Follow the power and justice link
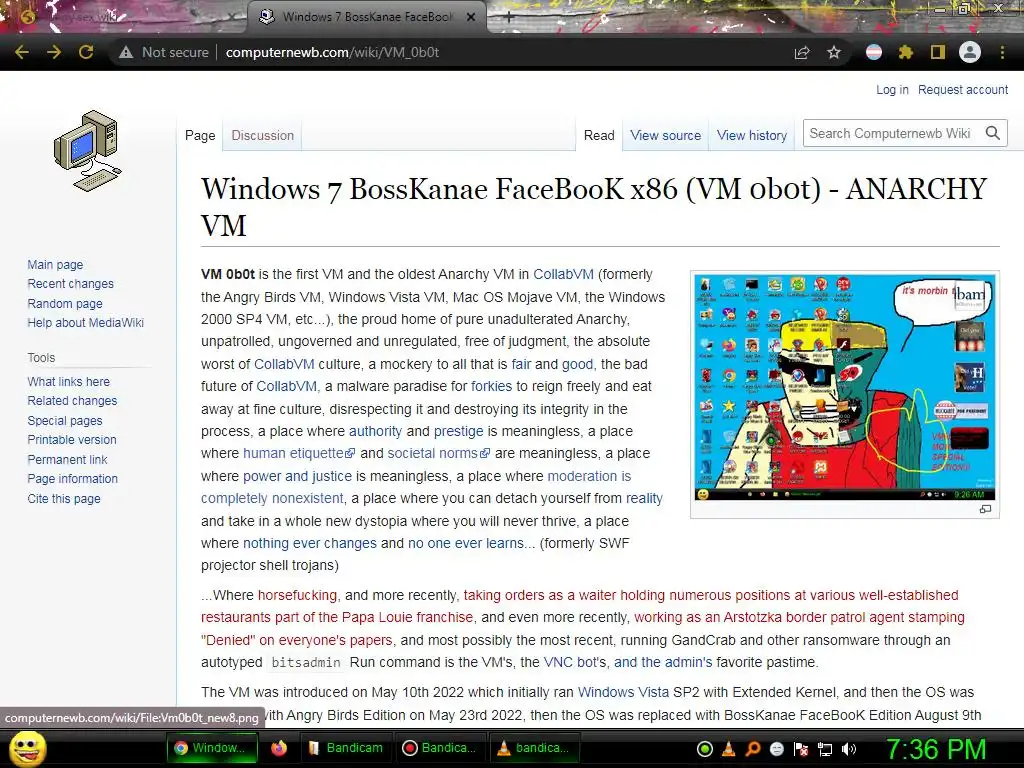The image size is (1024, 768). pyautogui.click(x=297, y=476)
